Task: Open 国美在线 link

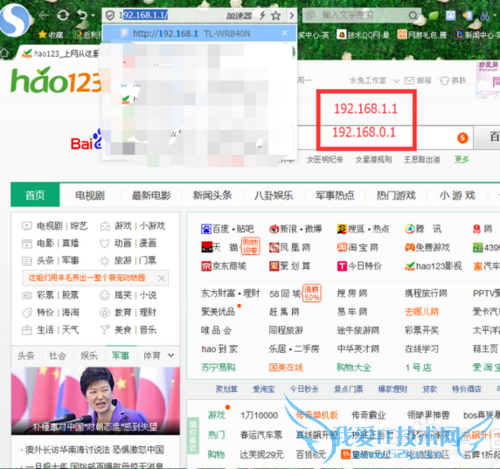Action: click(286, 367)
